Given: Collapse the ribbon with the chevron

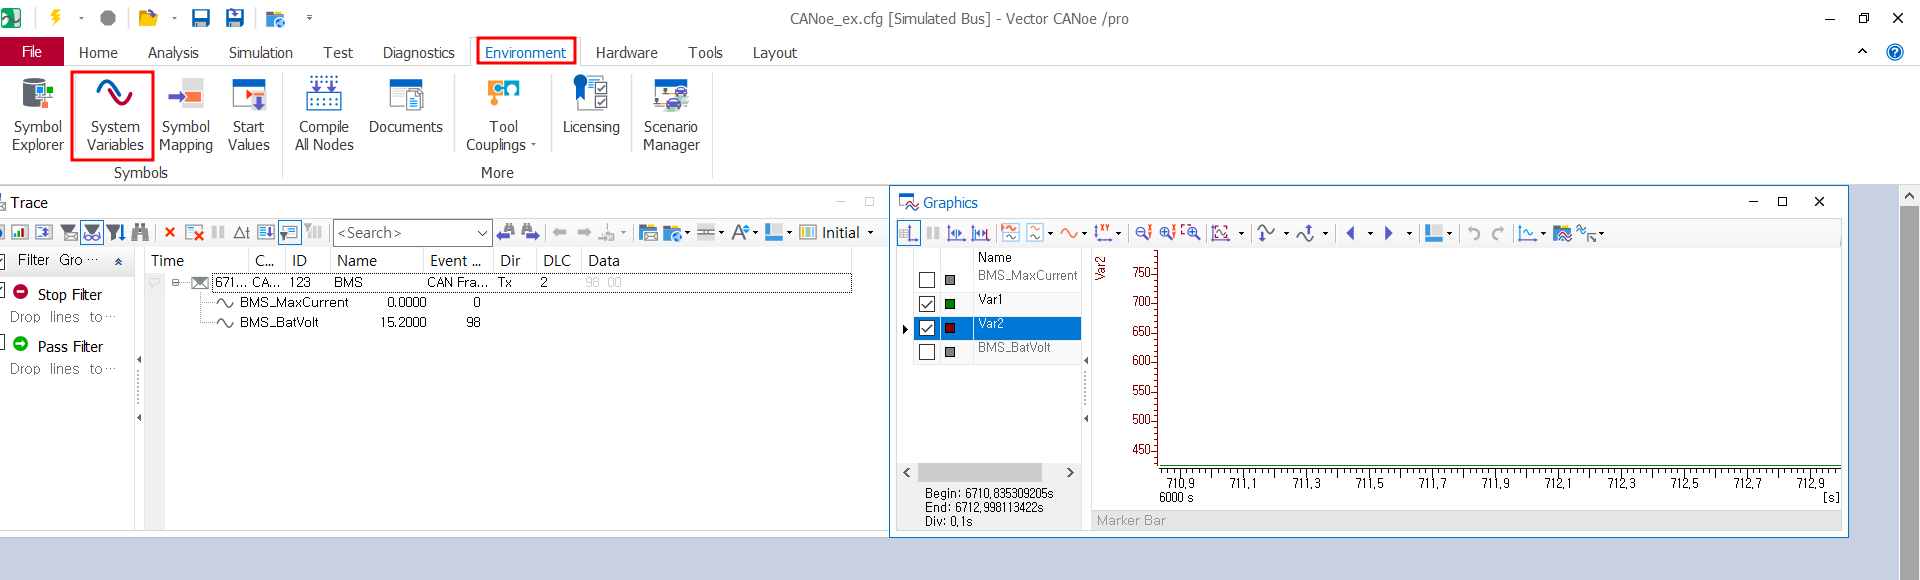Looking at the screenshot, I should click(x=1862, y=52).
